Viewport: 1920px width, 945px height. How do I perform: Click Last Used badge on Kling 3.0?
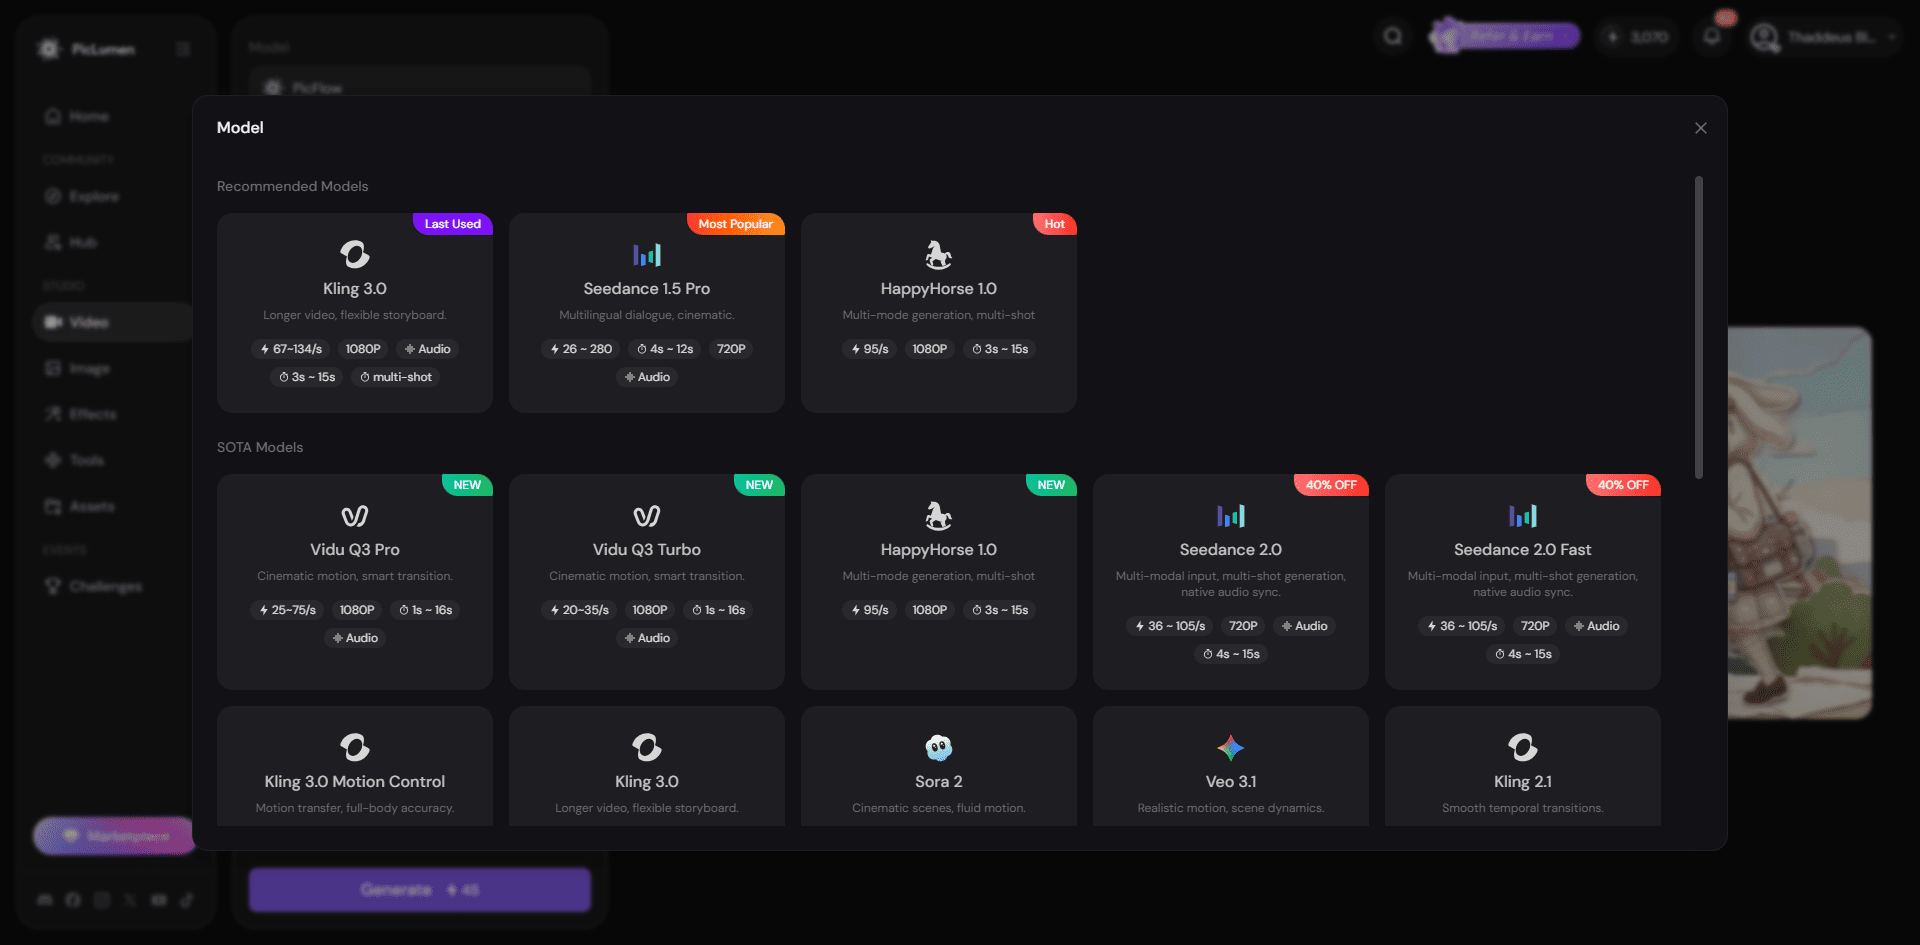pos(452,224)
